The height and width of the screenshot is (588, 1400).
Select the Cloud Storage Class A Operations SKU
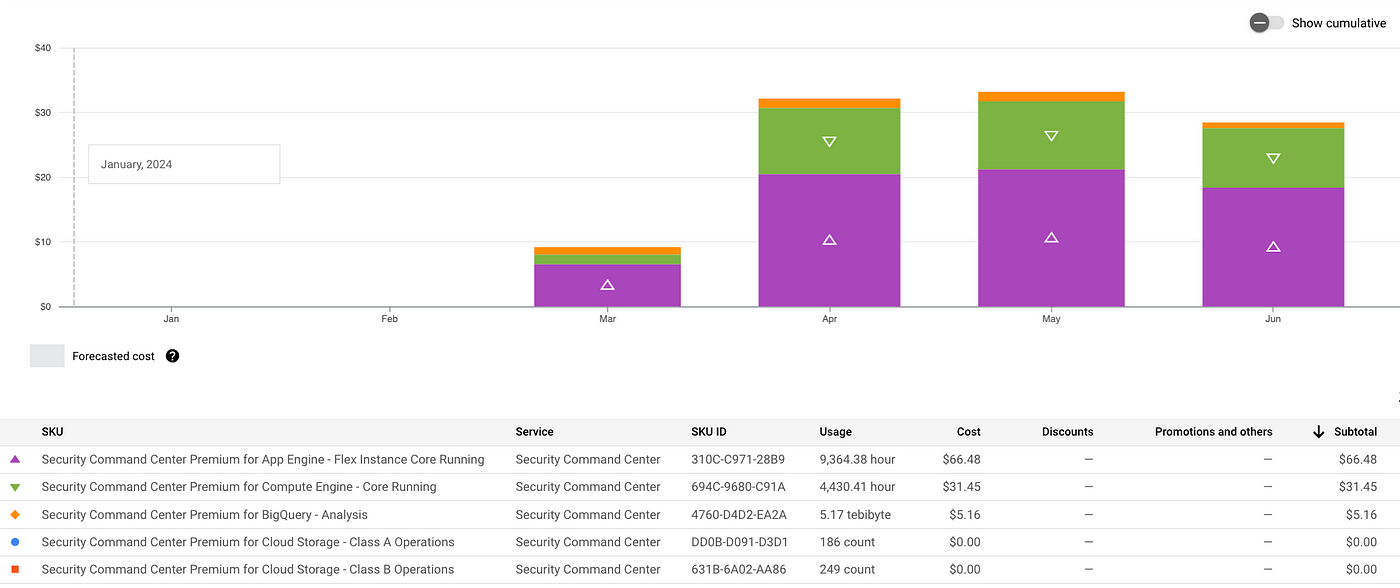248,542
